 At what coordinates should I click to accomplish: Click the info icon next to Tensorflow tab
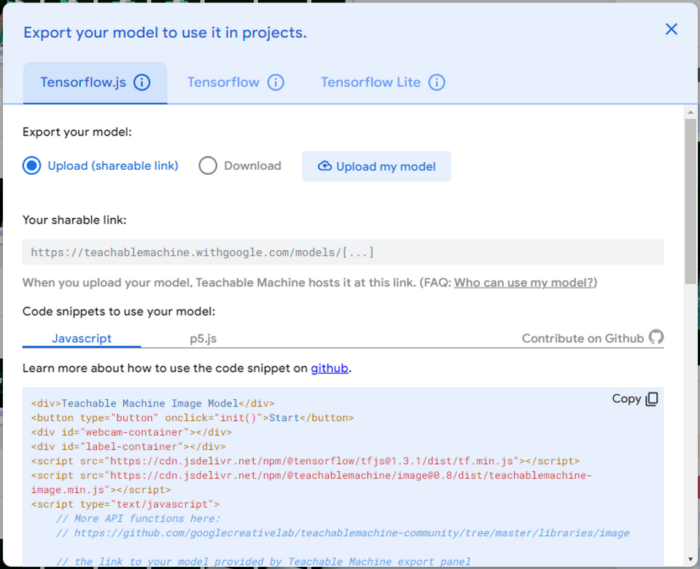pos(275,83)
